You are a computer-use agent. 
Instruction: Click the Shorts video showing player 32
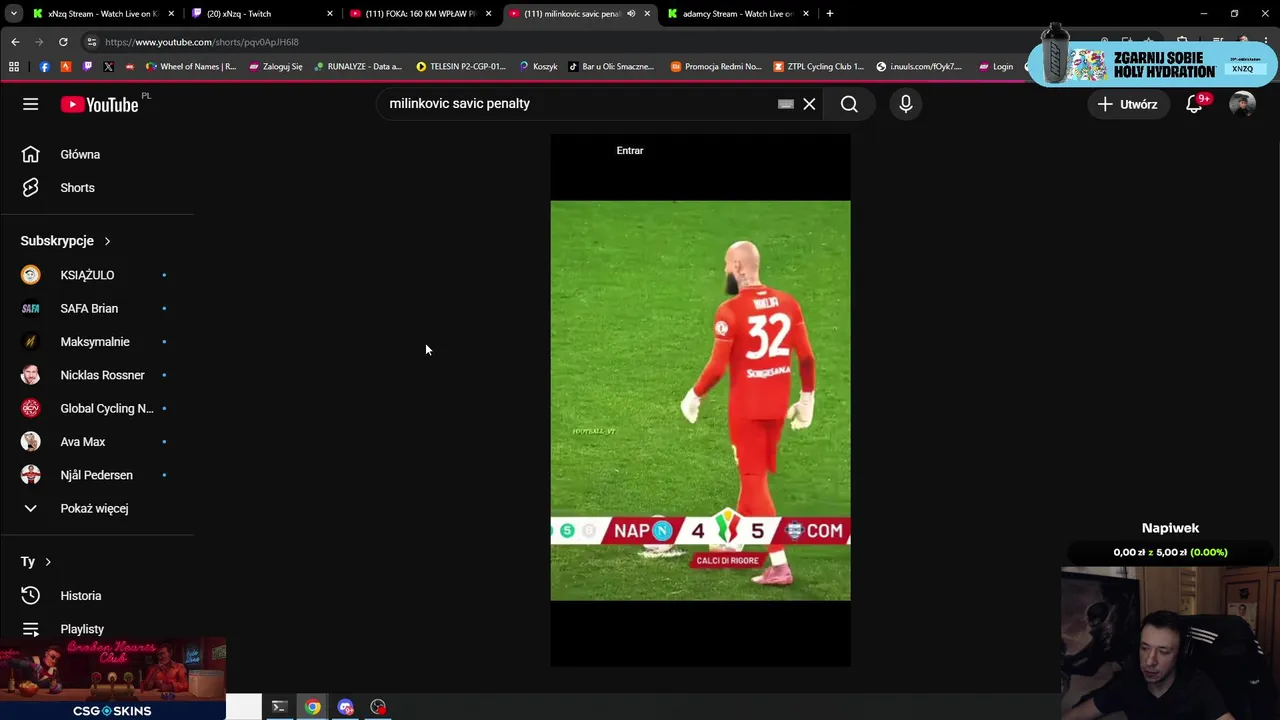[x=700, y=400]
